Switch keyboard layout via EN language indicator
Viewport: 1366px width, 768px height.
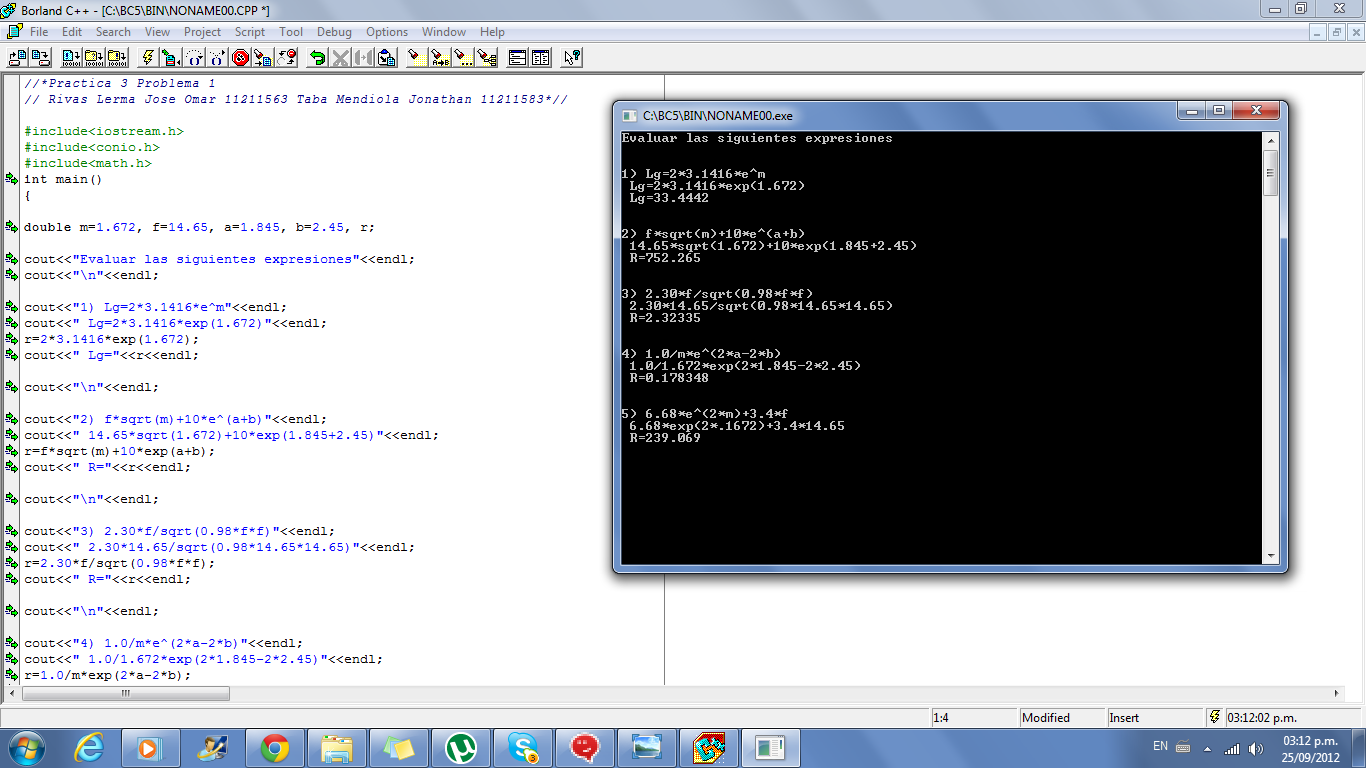click(1160, 747)
